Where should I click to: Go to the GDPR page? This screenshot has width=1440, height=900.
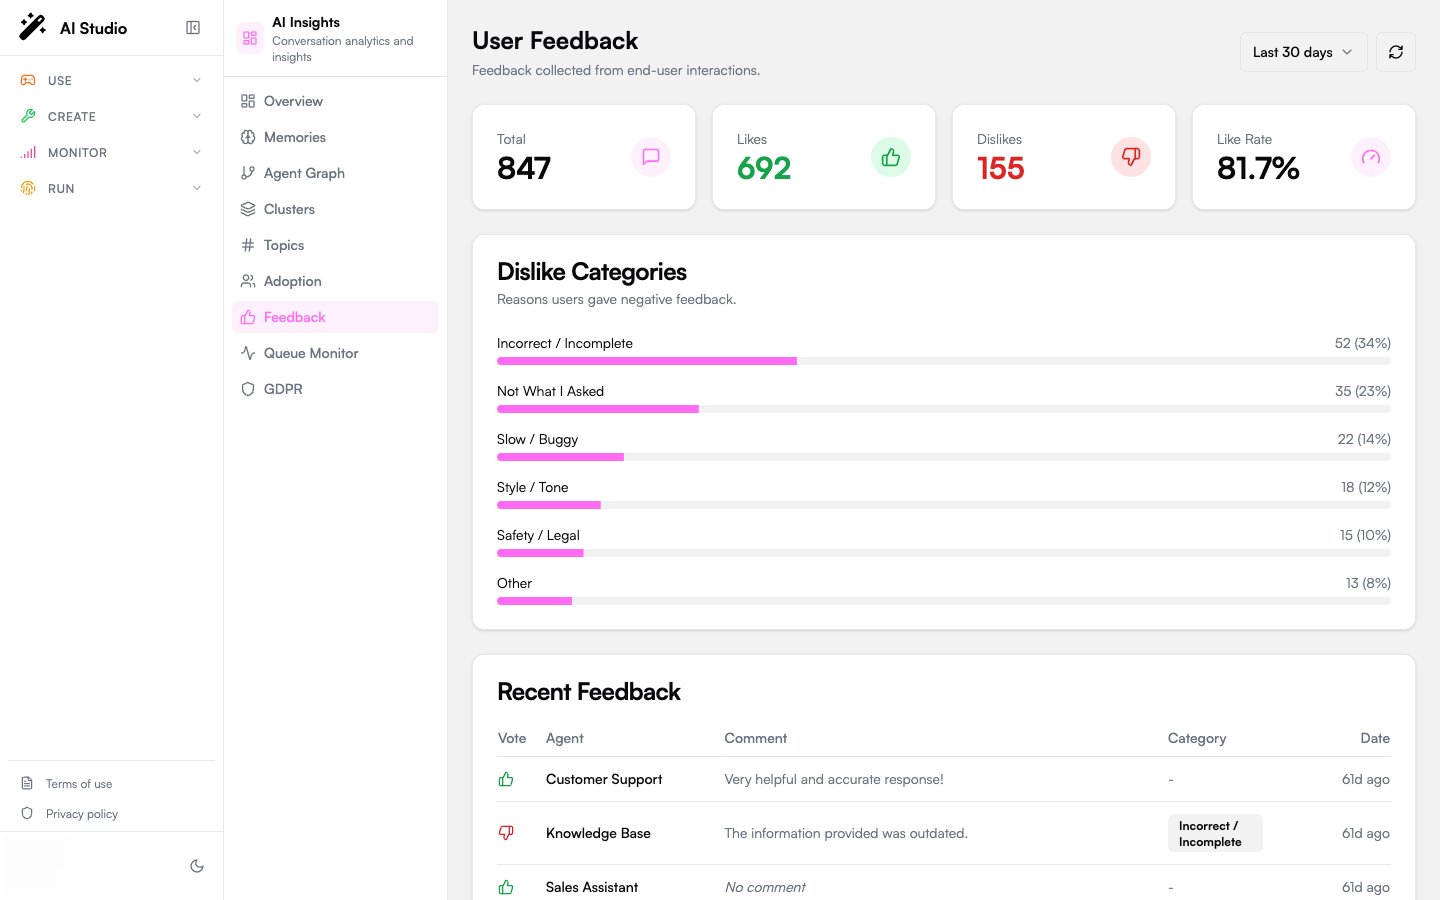click(x=335, y=389)
